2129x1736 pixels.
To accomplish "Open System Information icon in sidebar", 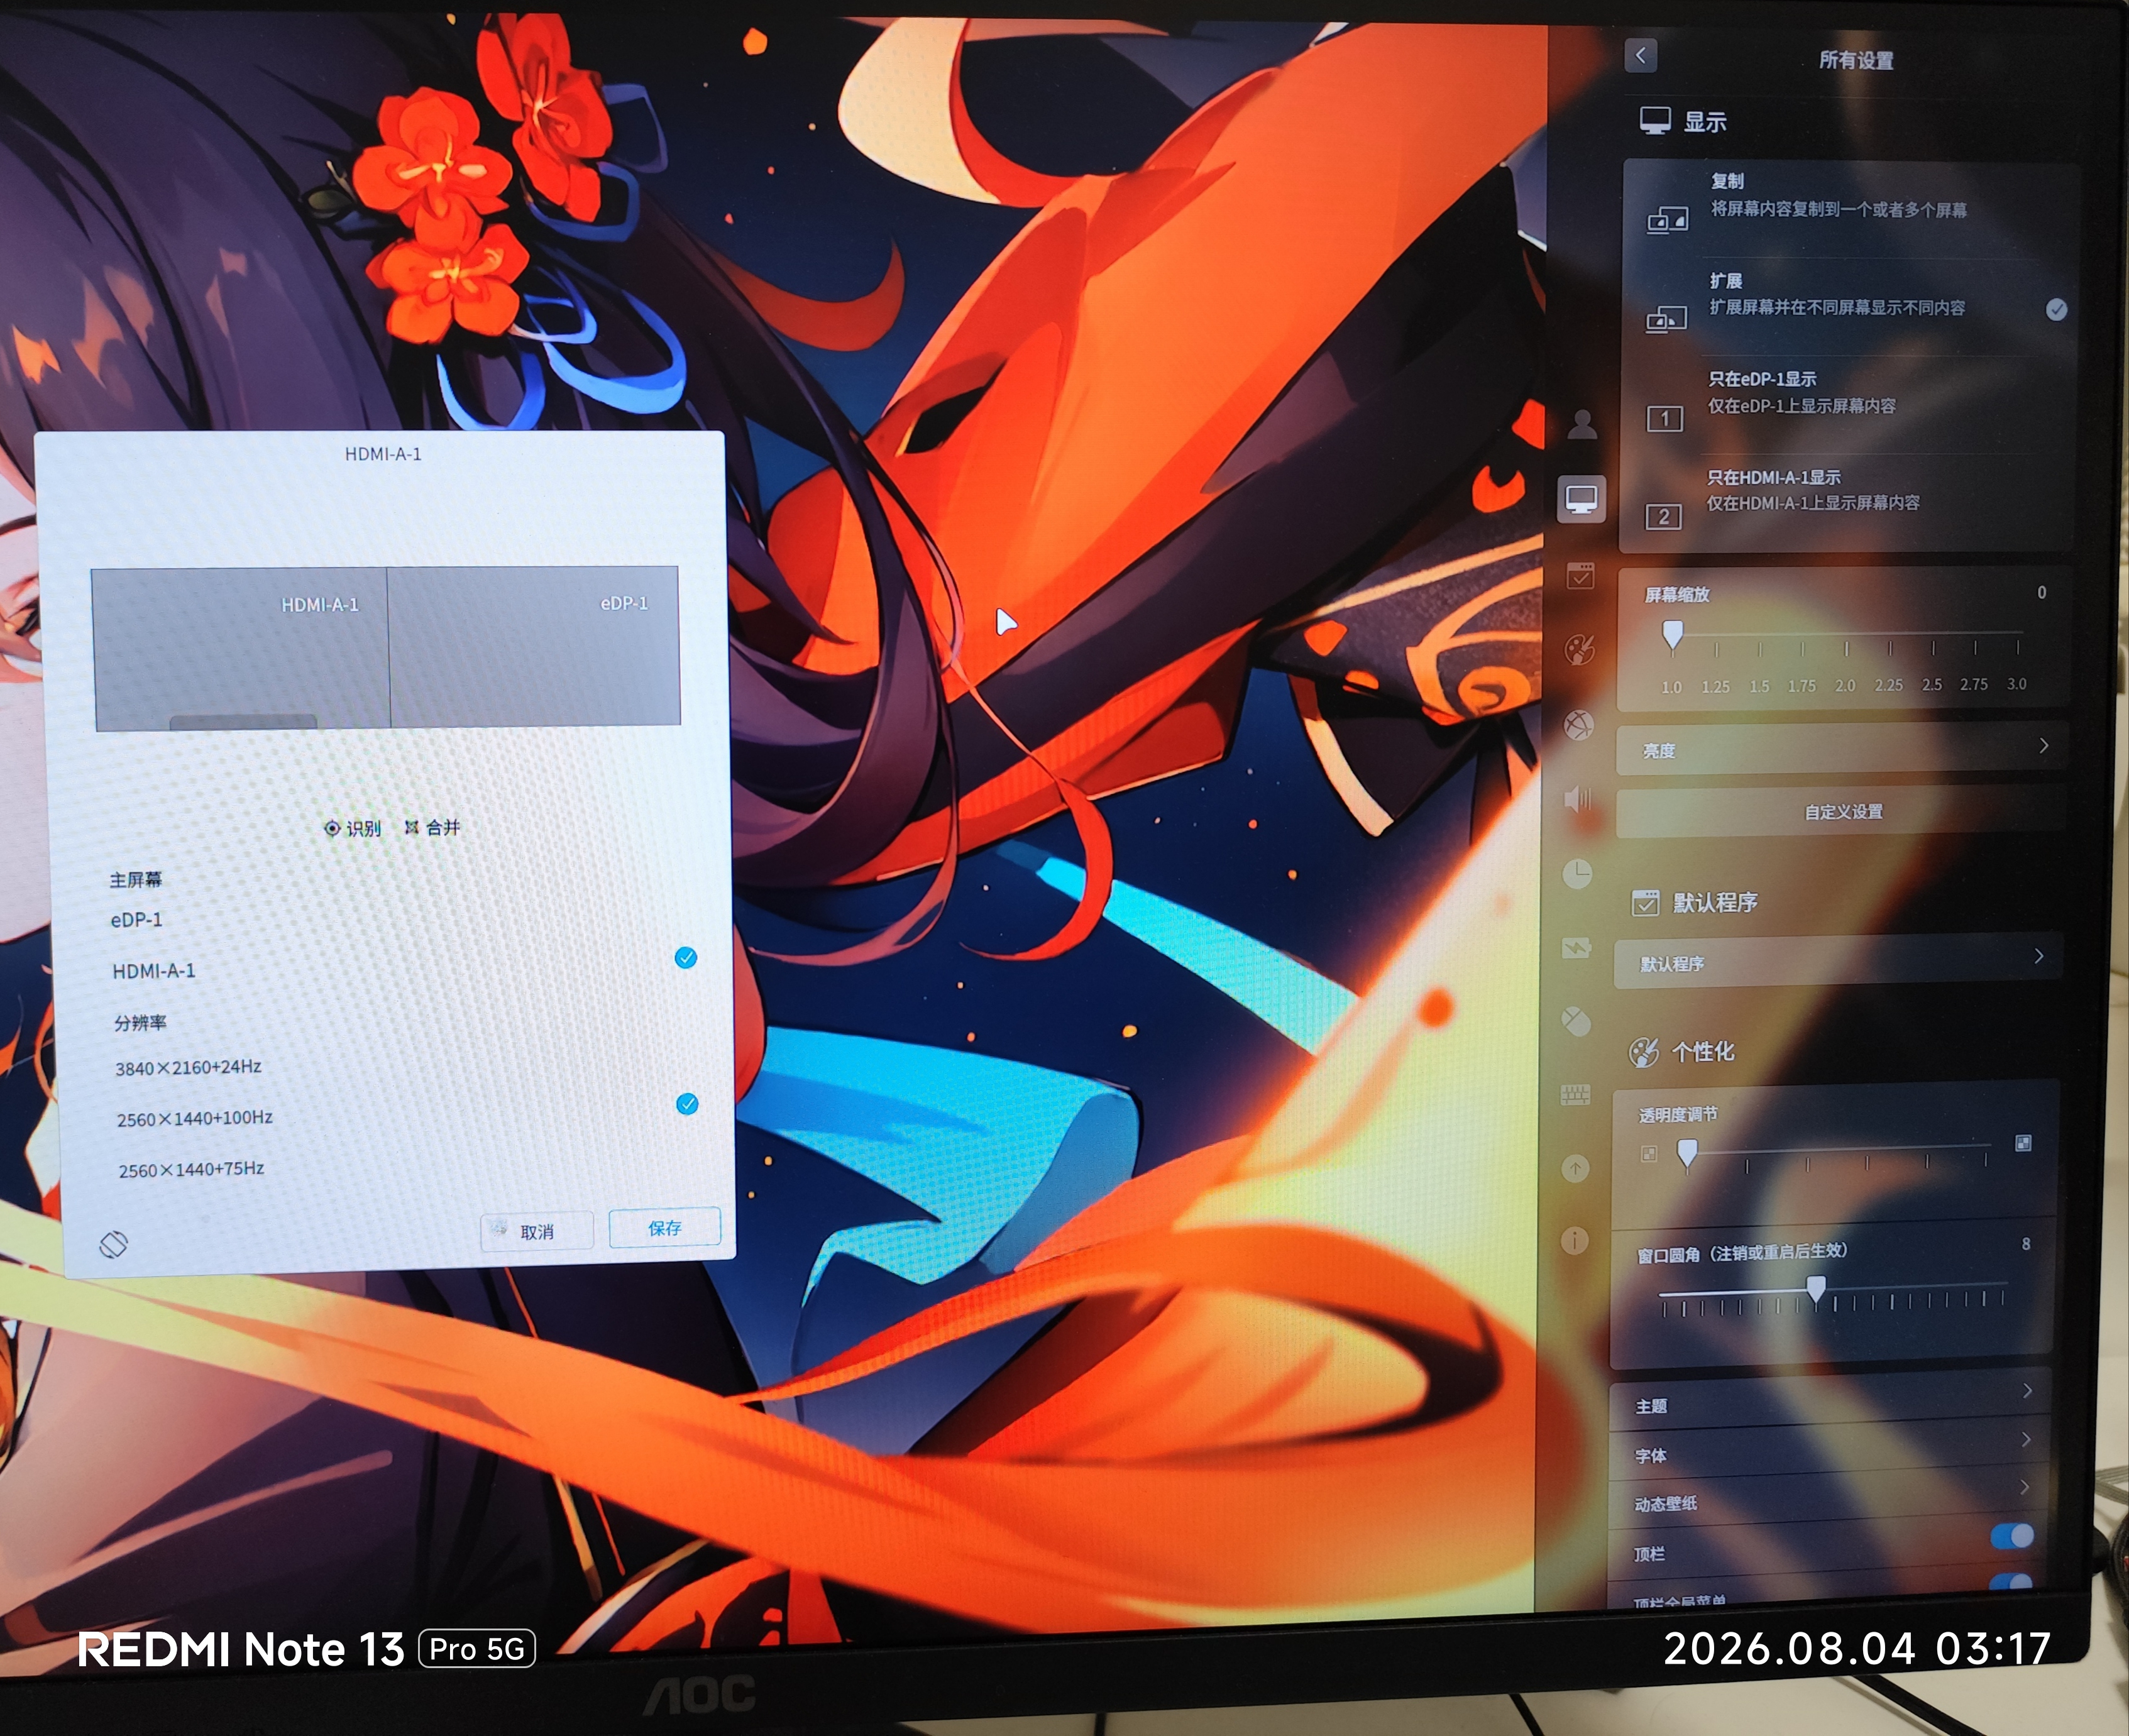I will click(1575, 1241).
